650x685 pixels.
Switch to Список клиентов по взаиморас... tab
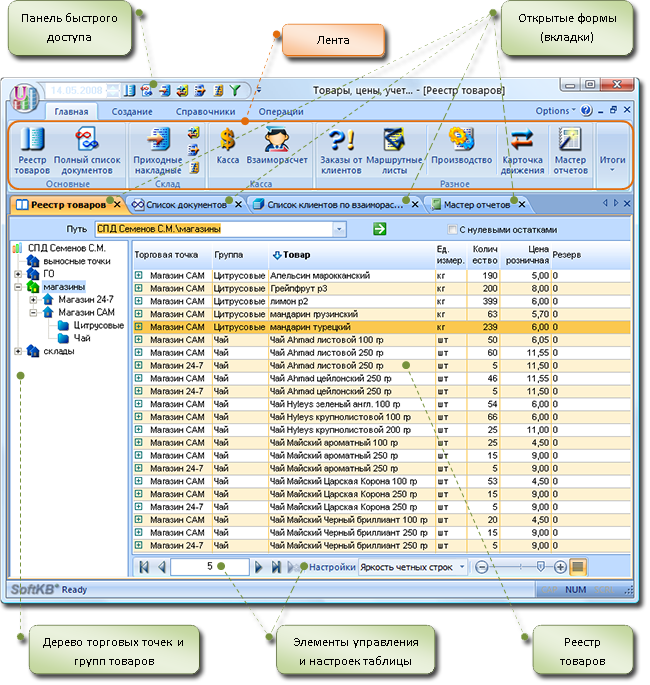click(335, 204)
